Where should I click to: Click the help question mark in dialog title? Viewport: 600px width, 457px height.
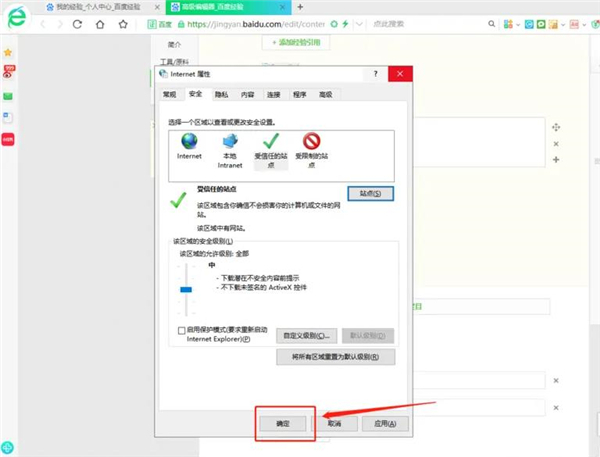(375, 74)
